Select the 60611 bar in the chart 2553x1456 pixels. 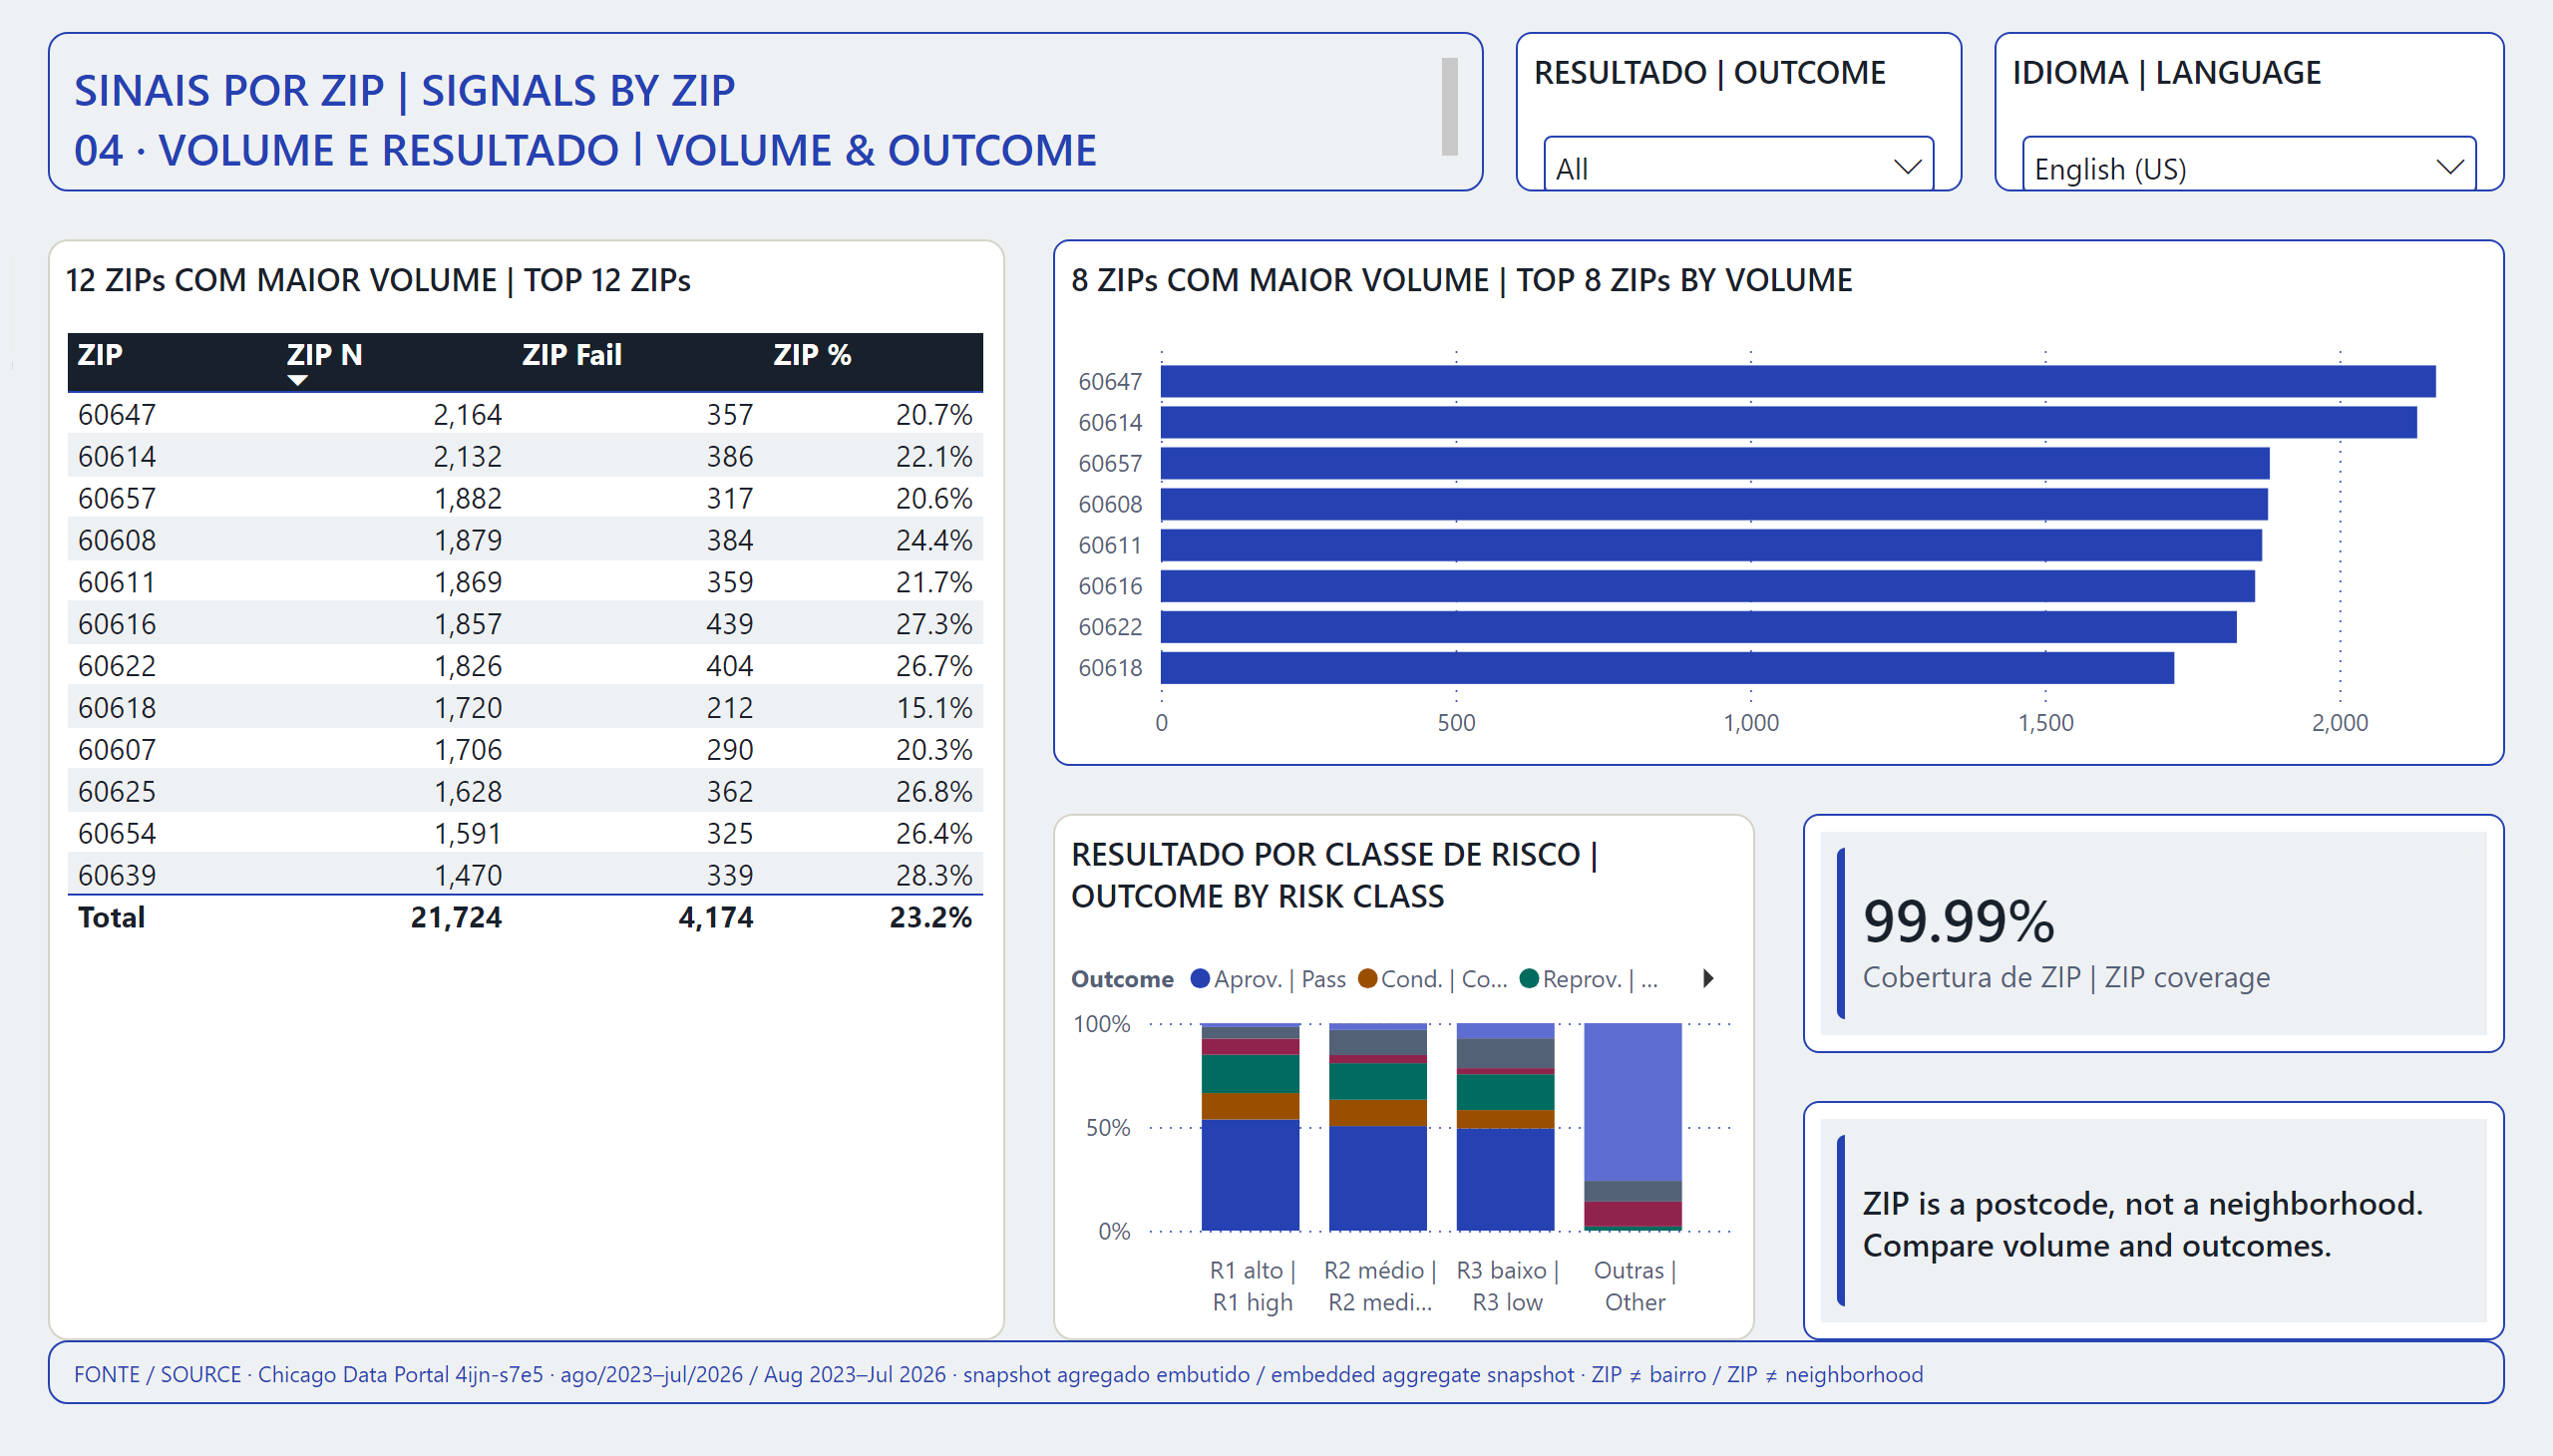tap(1711, 545)
